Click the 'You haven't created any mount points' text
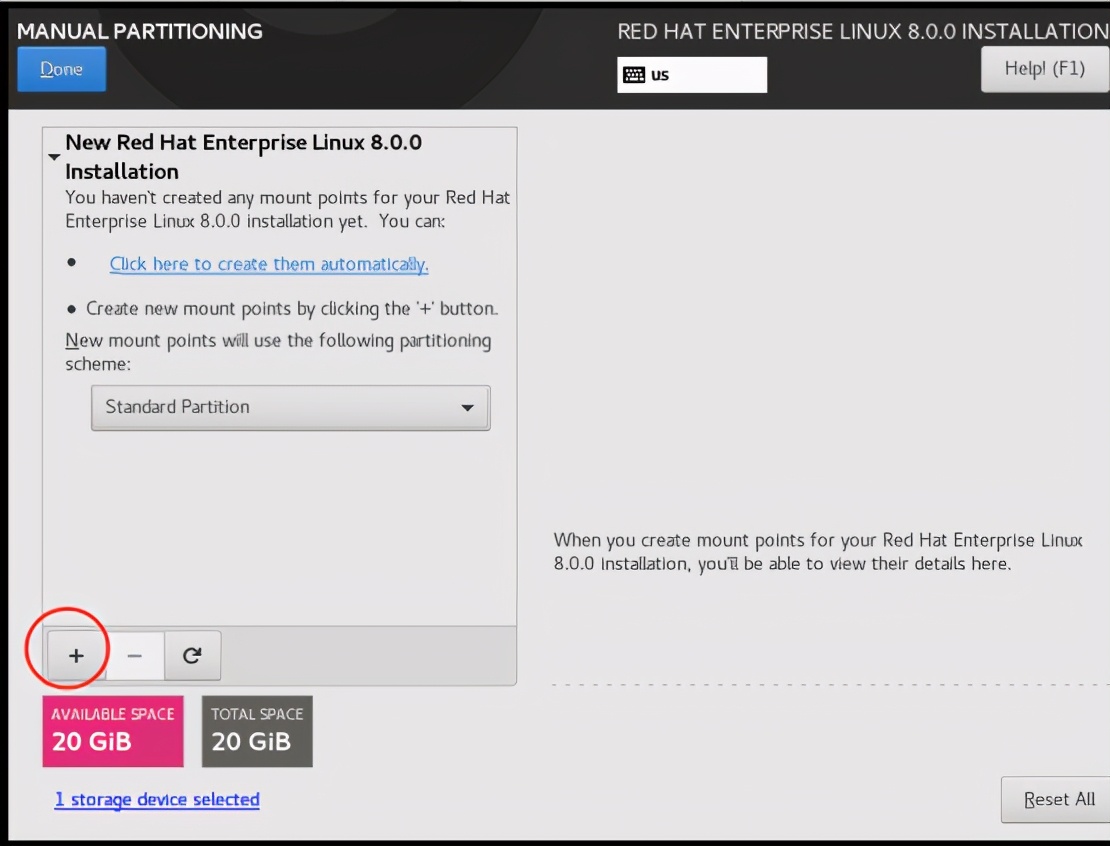Viewport: 1110px width, 846px height. tap(287, 209)
